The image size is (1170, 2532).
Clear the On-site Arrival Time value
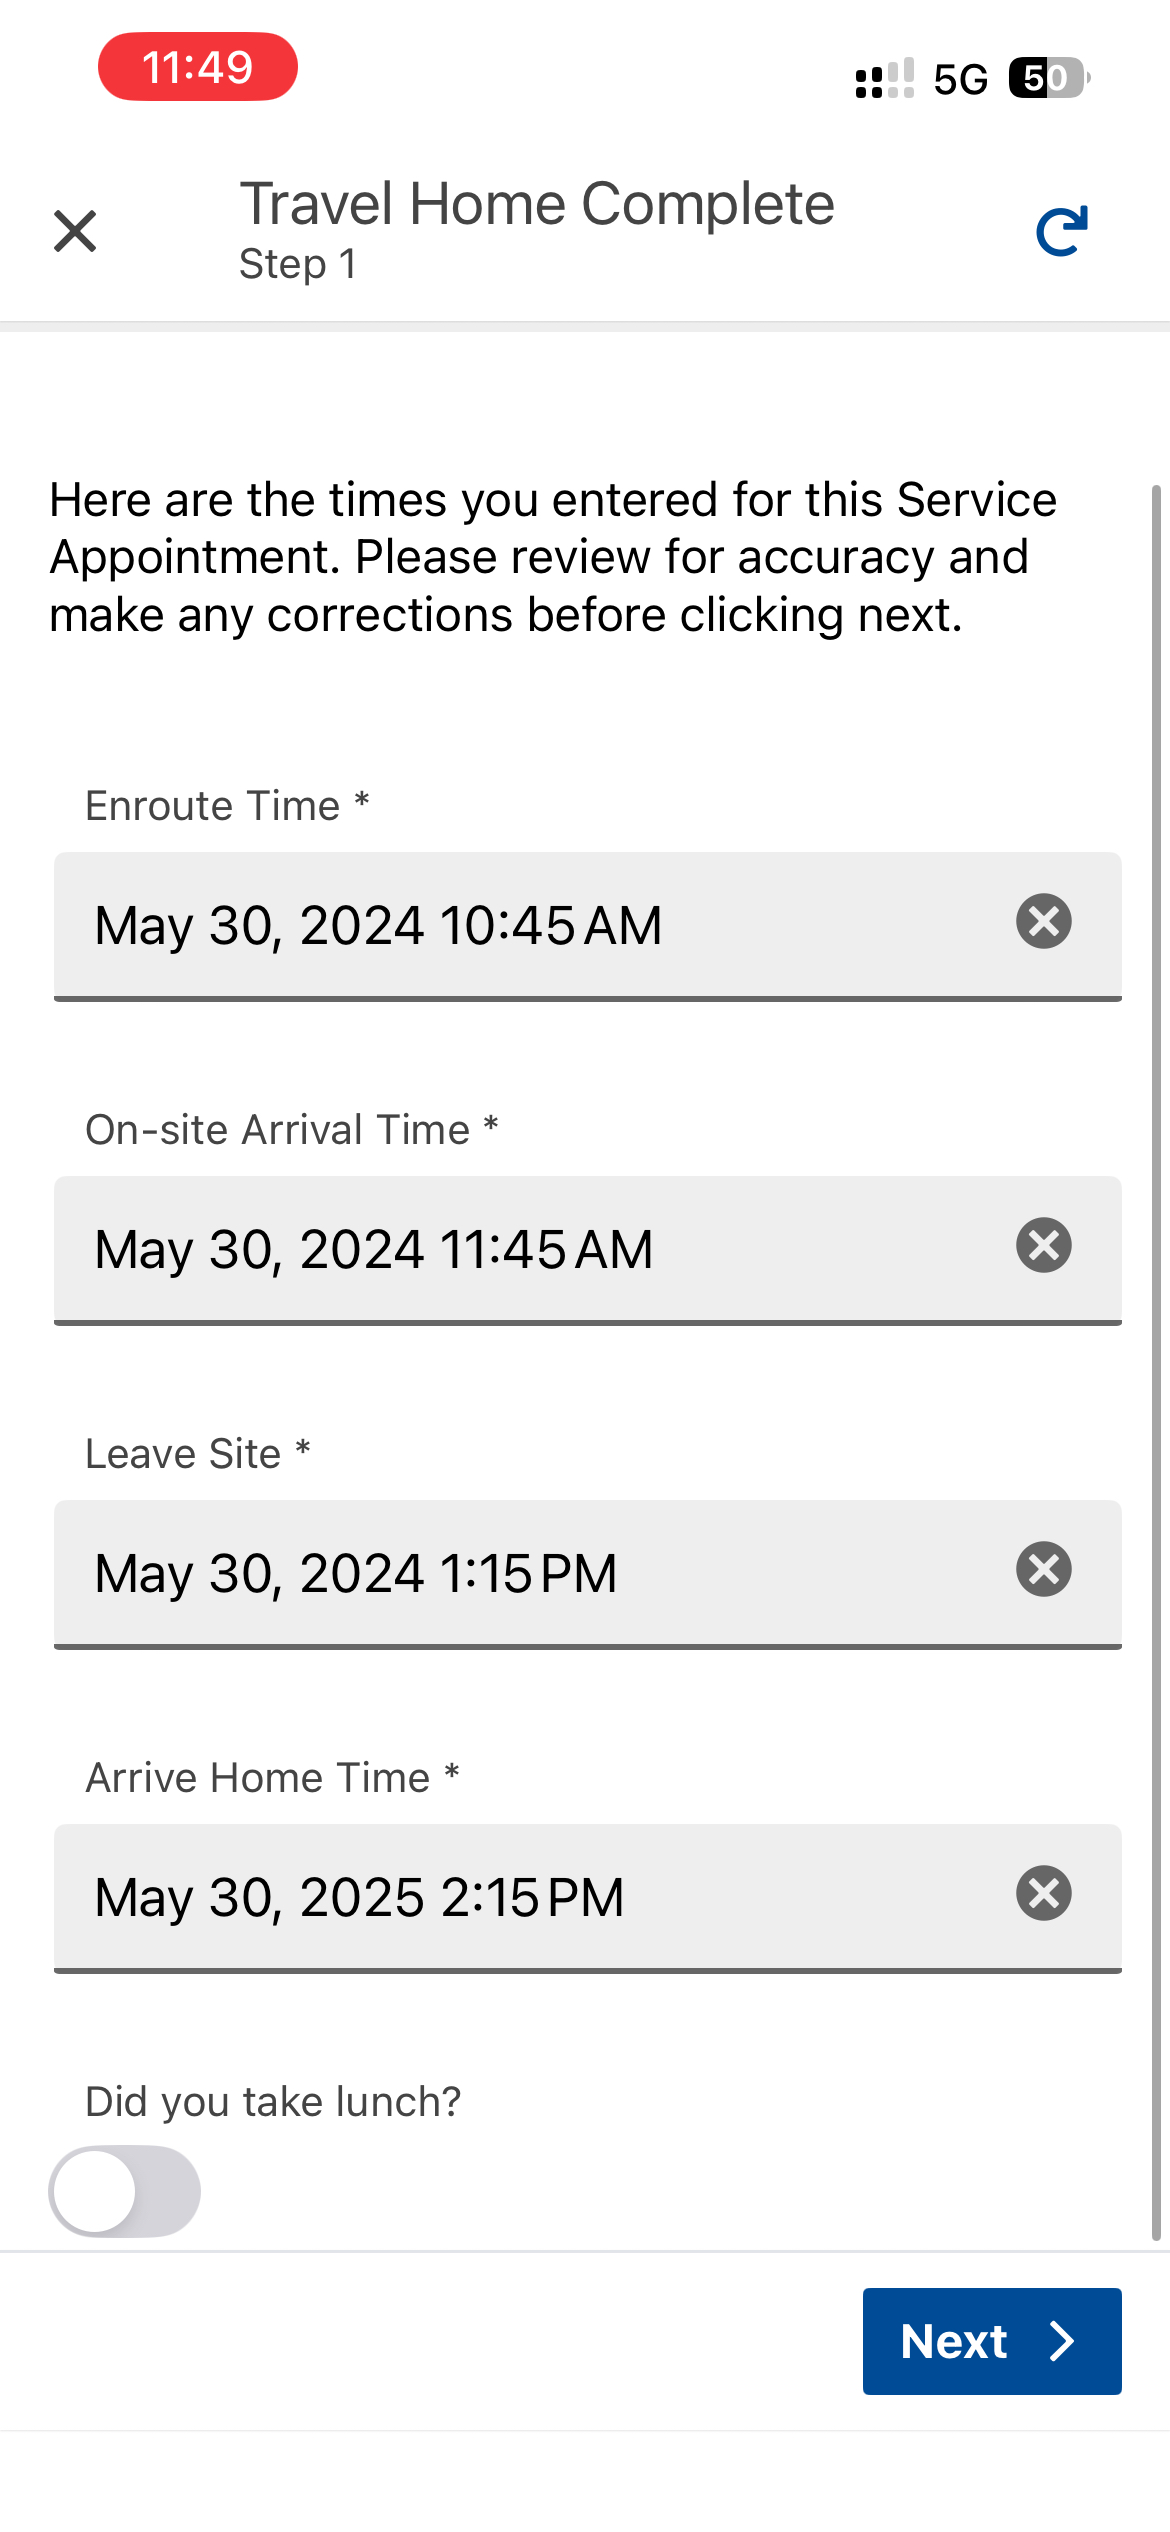[x=1043, y=1245]
